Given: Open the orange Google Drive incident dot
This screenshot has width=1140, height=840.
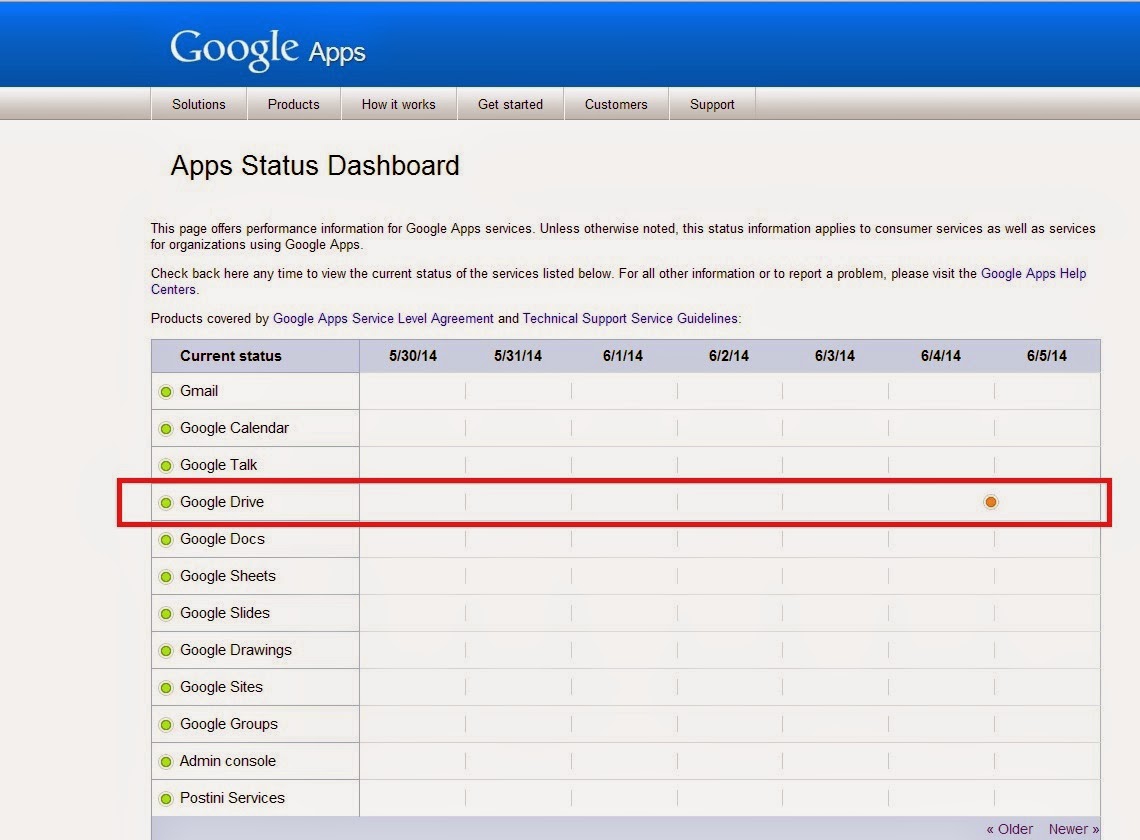Looking at the screenshot, I should tap(990, 502).
